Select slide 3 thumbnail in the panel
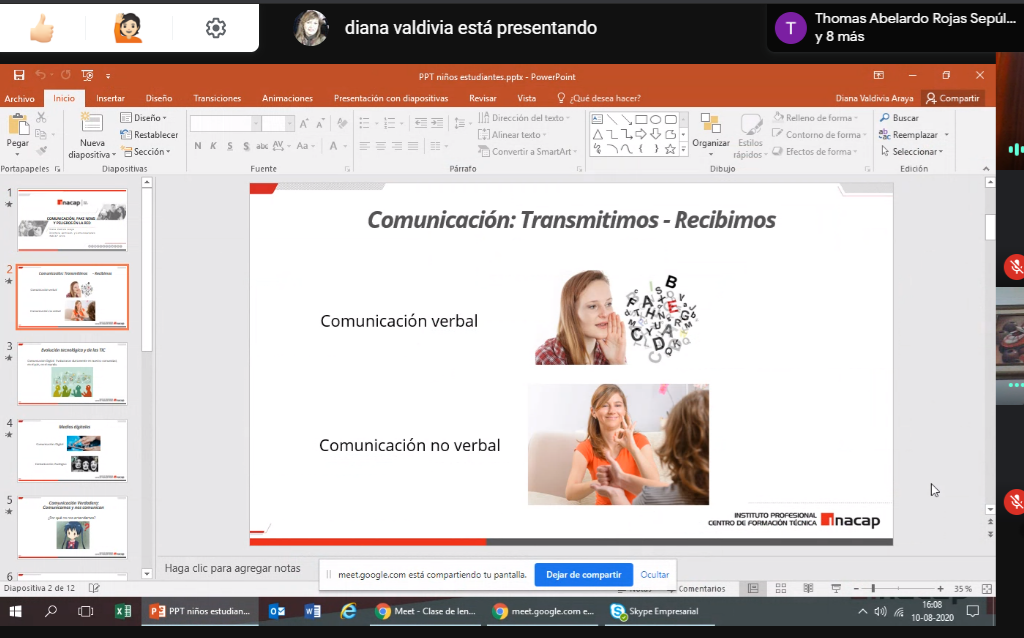Image resolution: width=1024 pixels, height=638 pixels. pyautogui.click(x=72, y=374)
